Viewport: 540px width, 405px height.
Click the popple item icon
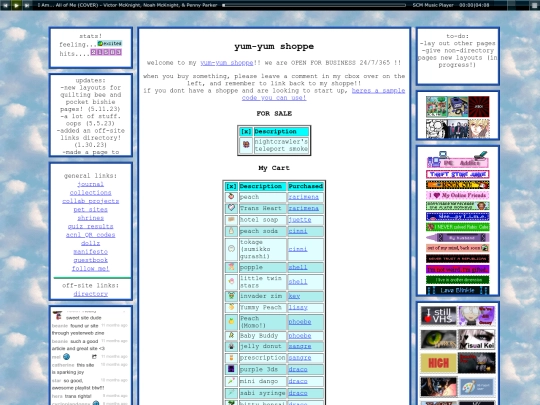tap(231, 267)
